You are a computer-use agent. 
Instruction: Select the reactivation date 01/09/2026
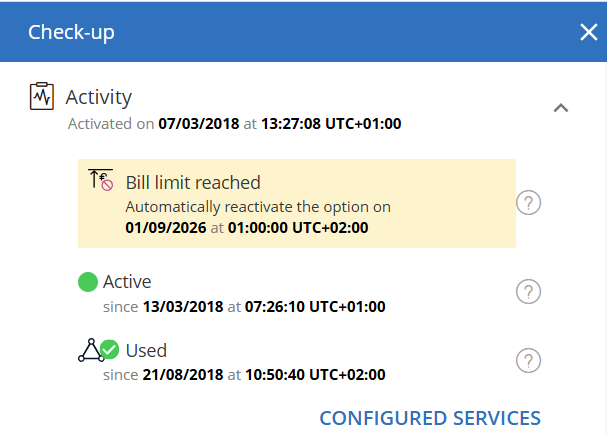166,228
